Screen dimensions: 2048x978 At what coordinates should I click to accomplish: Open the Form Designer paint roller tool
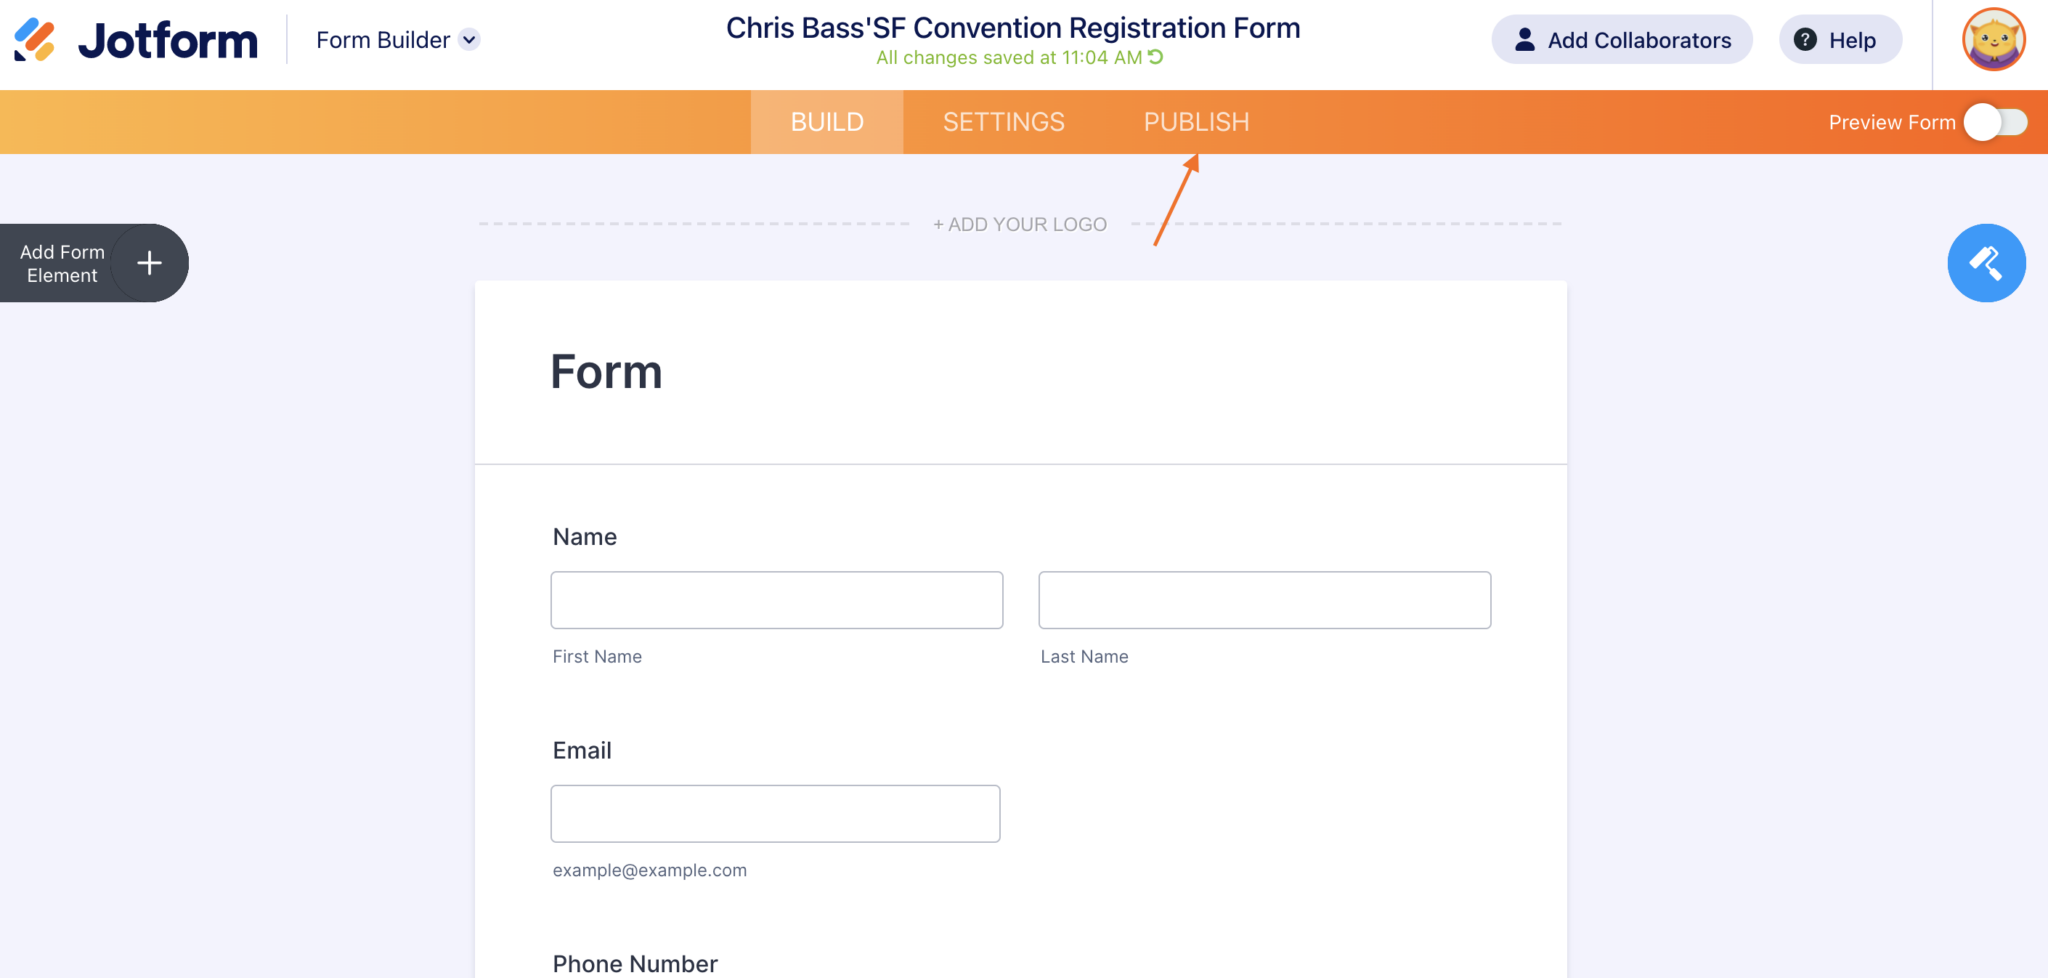1986,263
